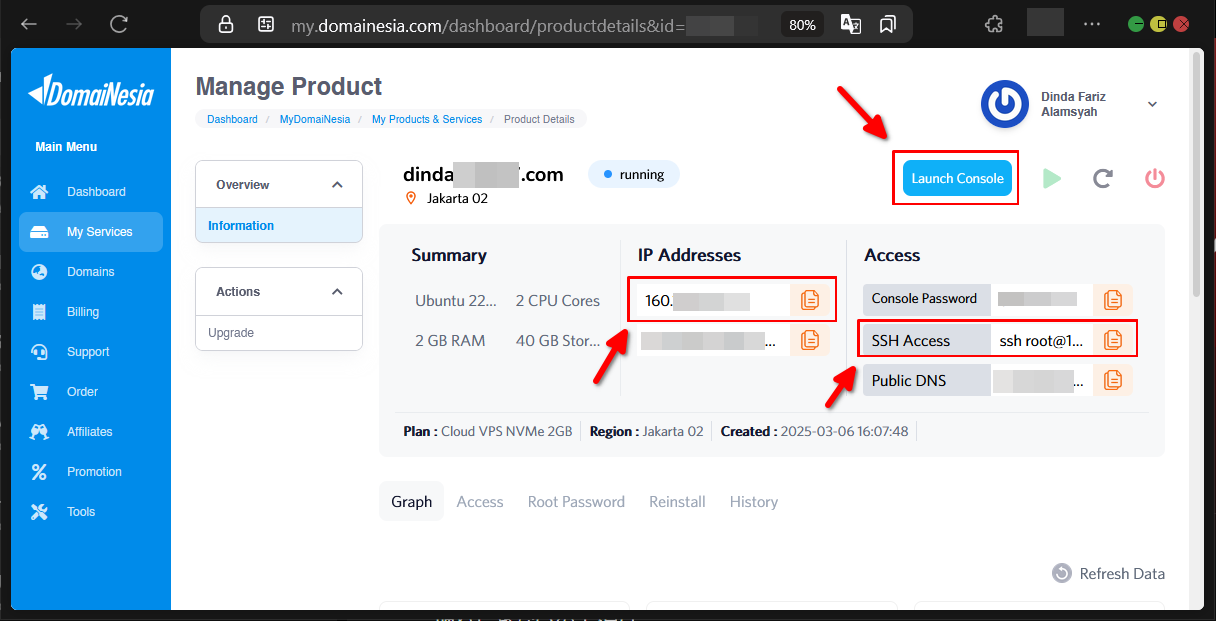1216x621 pixels.
Task: Open the account dropdown next to Dinda Fariz
Action: tap(1152, 104)
